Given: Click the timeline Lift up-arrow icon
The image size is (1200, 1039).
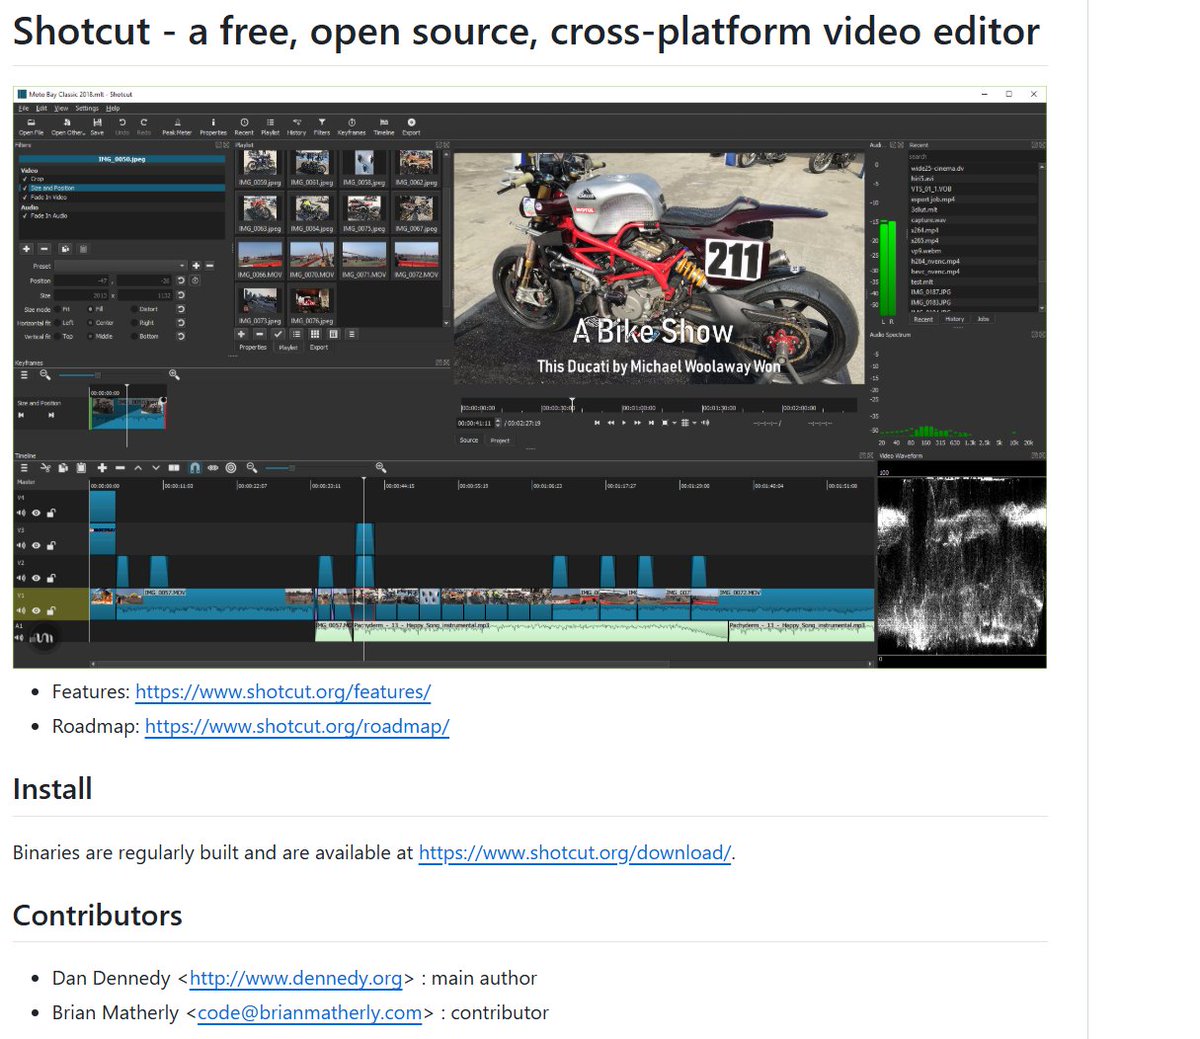Looking at the screenshot, I should (138, 467).
